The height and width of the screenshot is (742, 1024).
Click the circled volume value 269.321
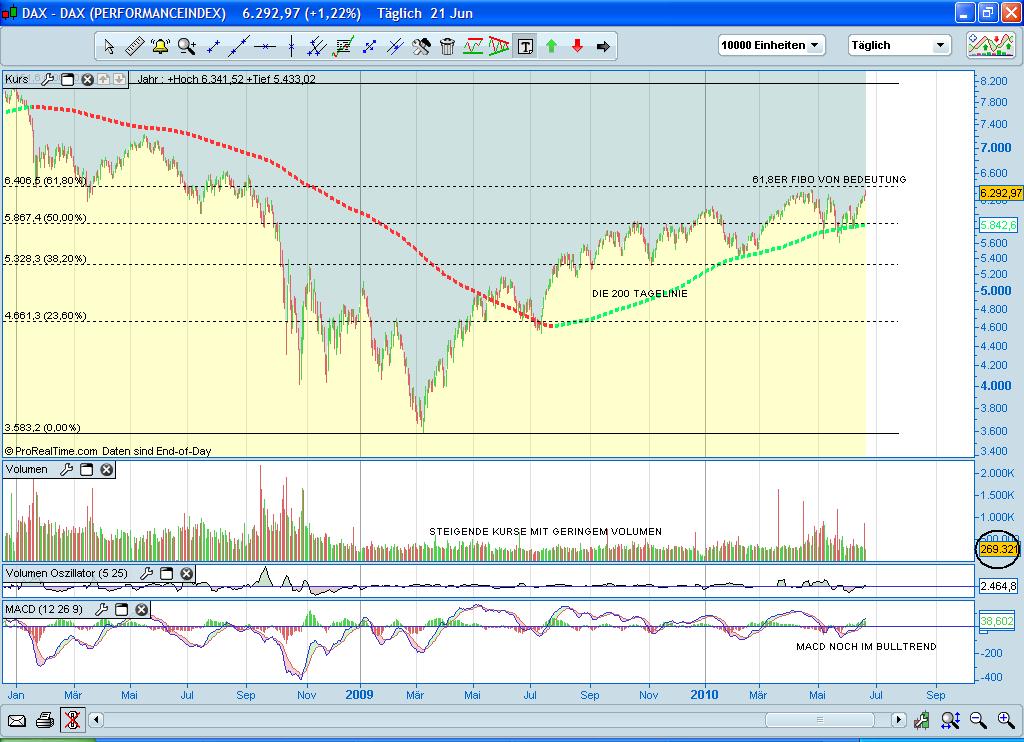(x=999, y=549)
